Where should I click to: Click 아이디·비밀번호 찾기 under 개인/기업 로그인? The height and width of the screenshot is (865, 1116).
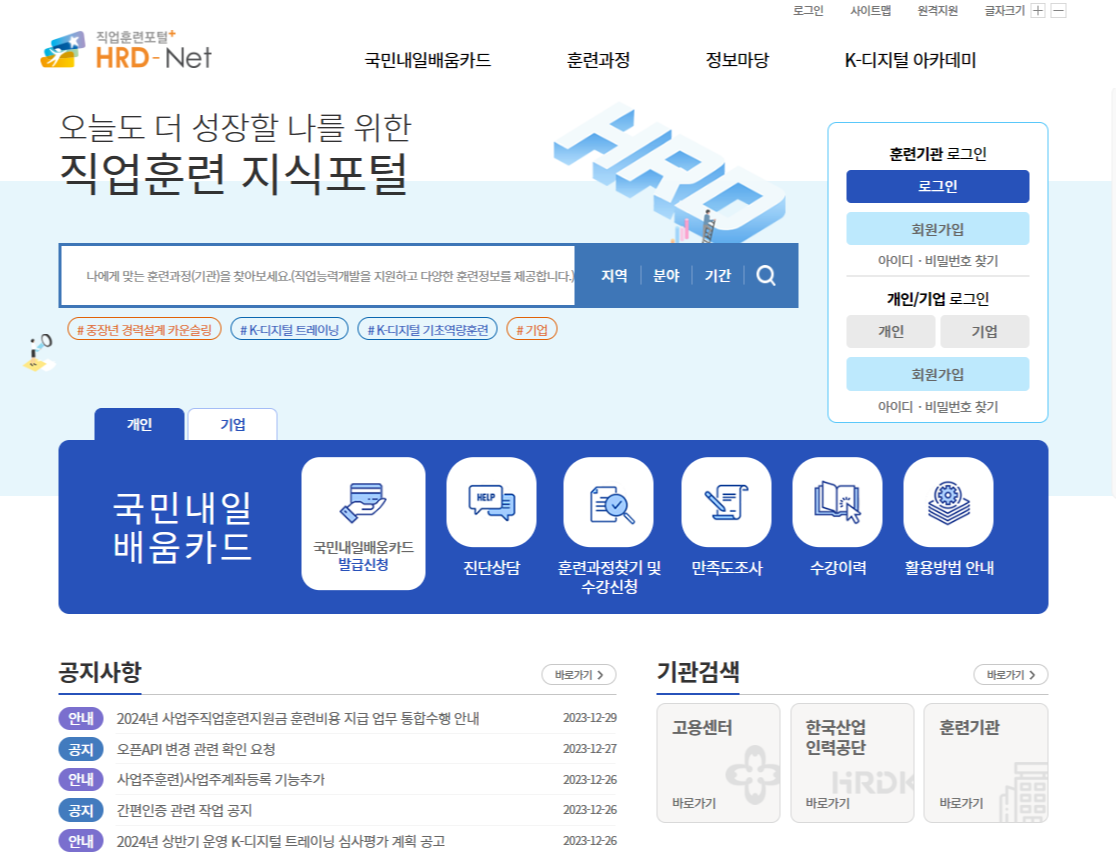click(x=937, y=407)
